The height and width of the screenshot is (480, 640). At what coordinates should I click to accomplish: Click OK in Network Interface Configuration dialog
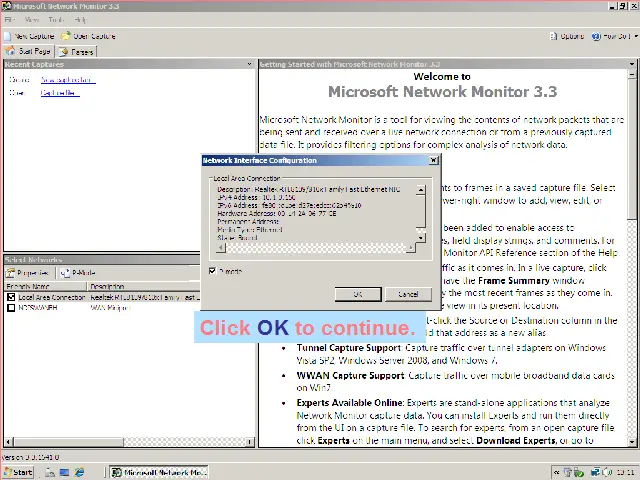click(x=358, y=294)
